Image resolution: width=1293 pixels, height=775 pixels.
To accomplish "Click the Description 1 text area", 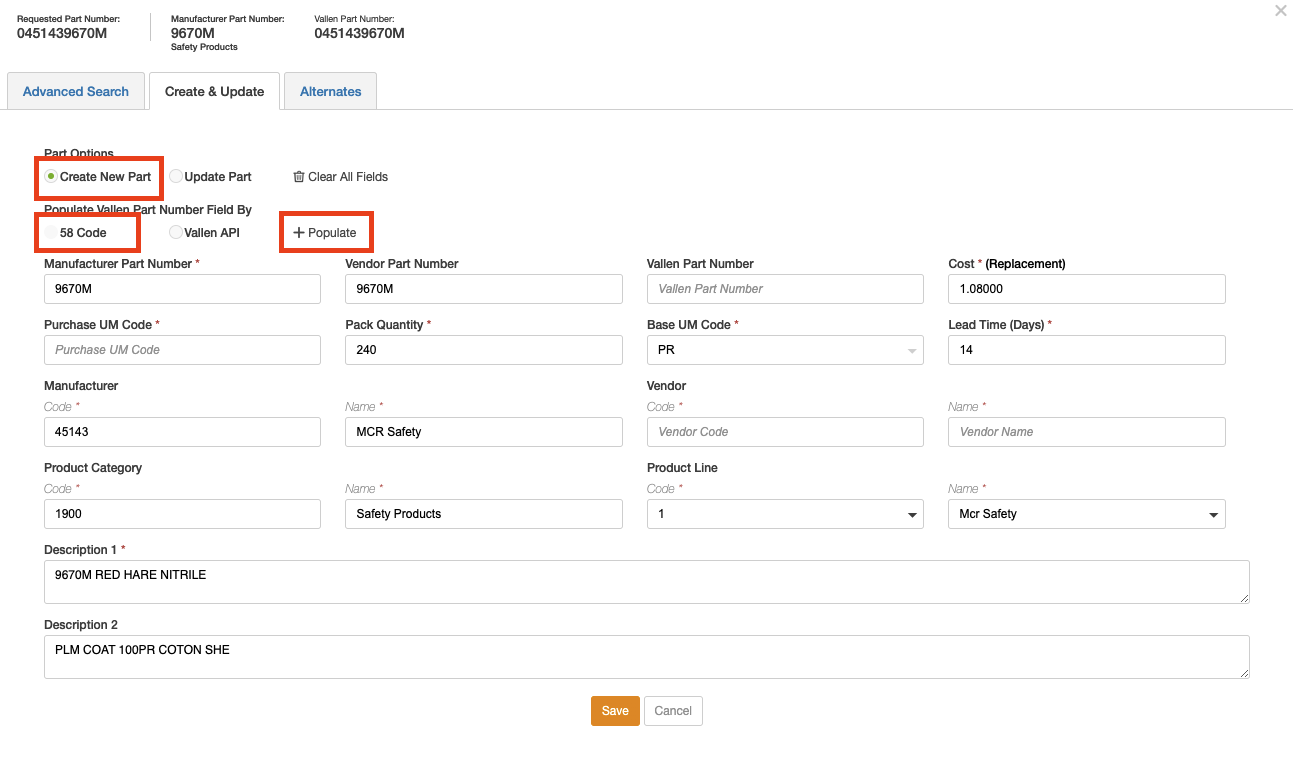I will coord(646,582).
